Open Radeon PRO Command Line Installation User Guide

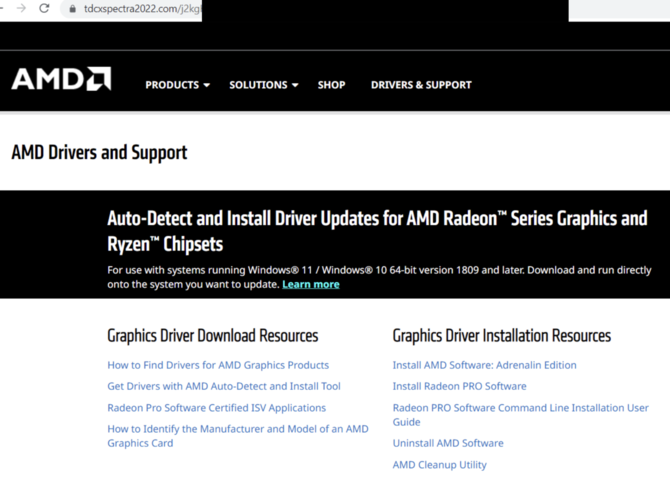520,415
